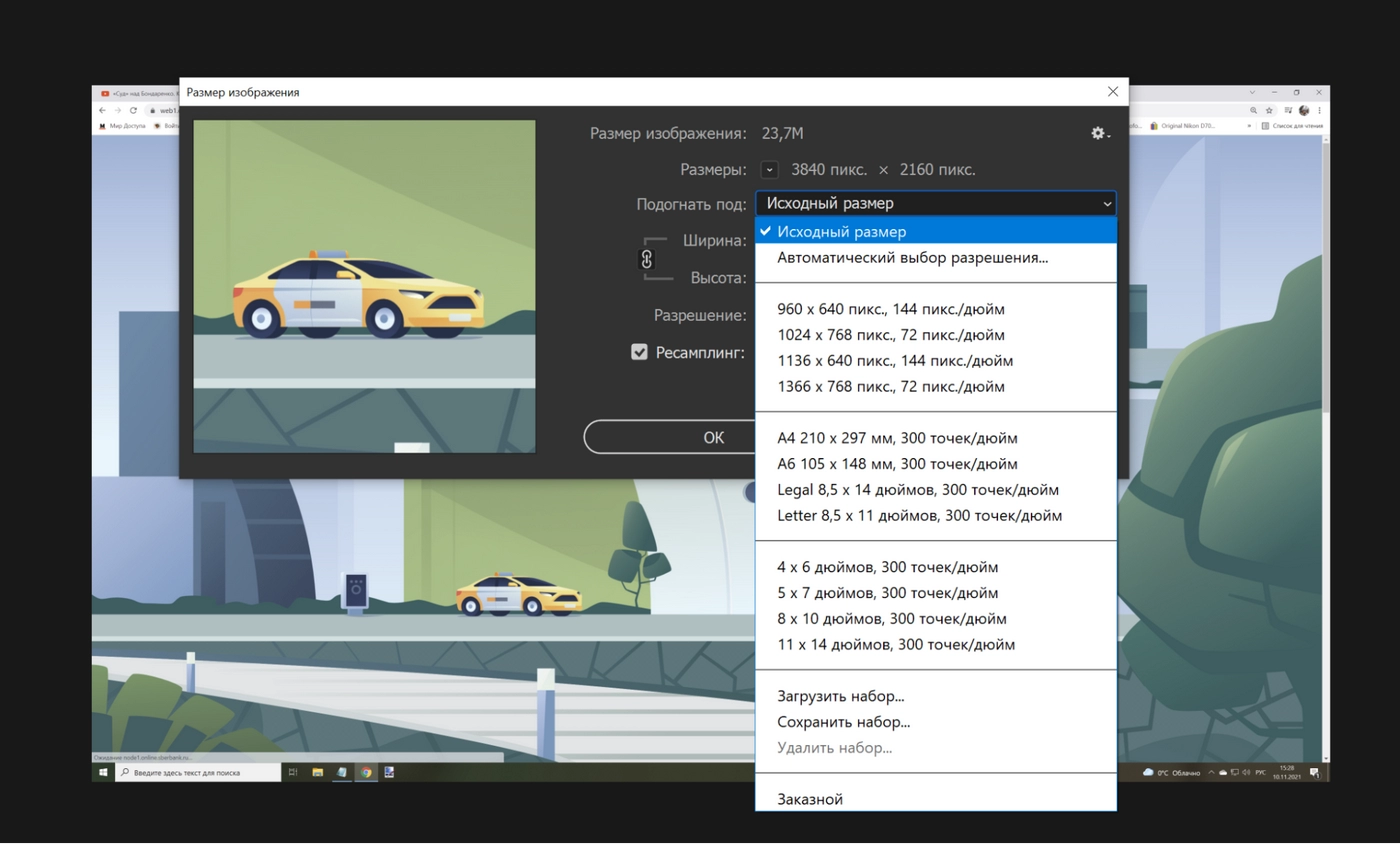Open Task View on the taskbar
The height and width of the screenshot is (844, 1400).
click(293, 772)
